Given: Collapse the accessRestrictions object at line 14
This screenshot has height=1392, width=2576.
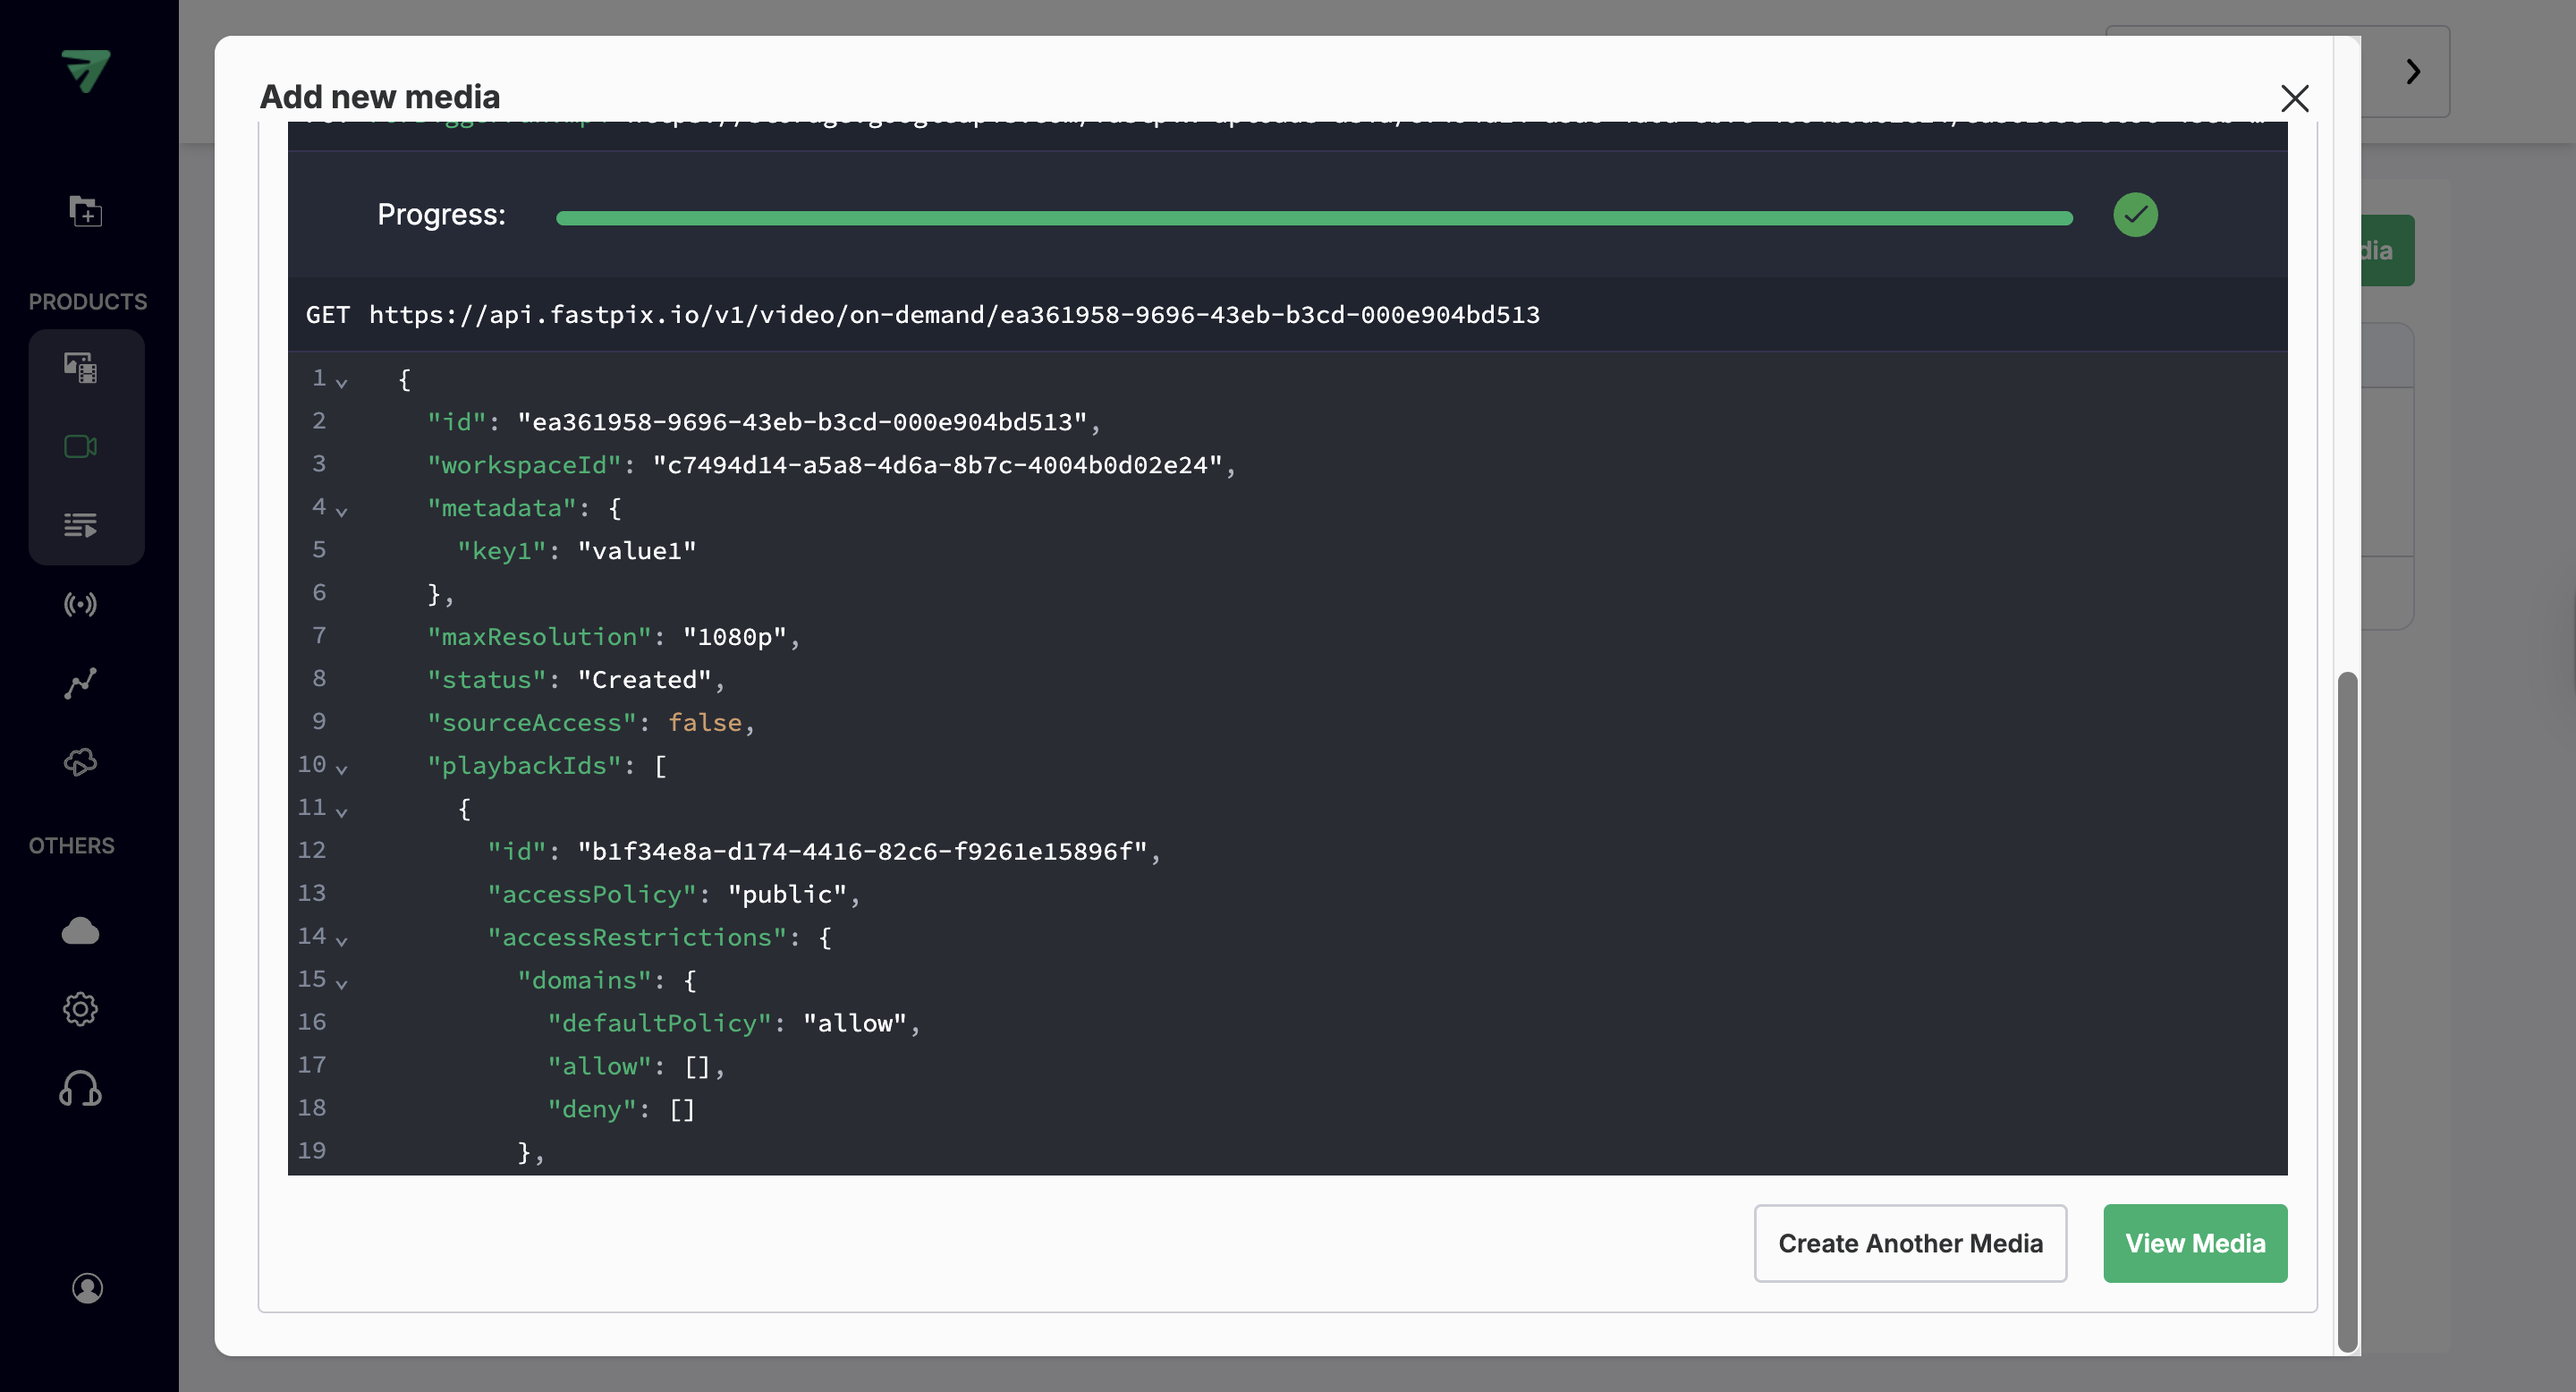Looking at the screenshot, I should point(342,940).
